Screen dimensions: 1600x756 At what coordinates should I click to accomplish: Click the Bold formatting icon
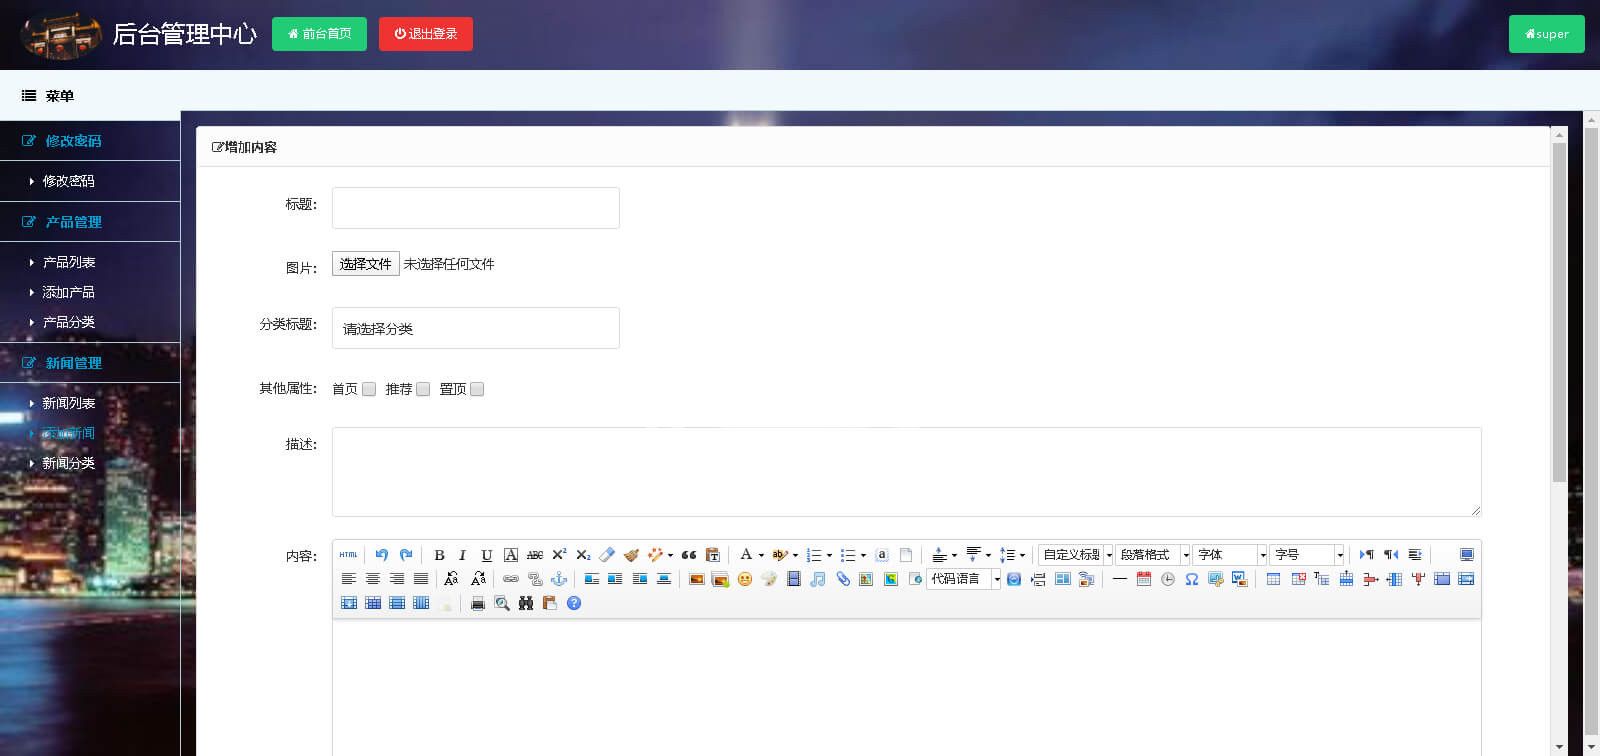[439, 555]
